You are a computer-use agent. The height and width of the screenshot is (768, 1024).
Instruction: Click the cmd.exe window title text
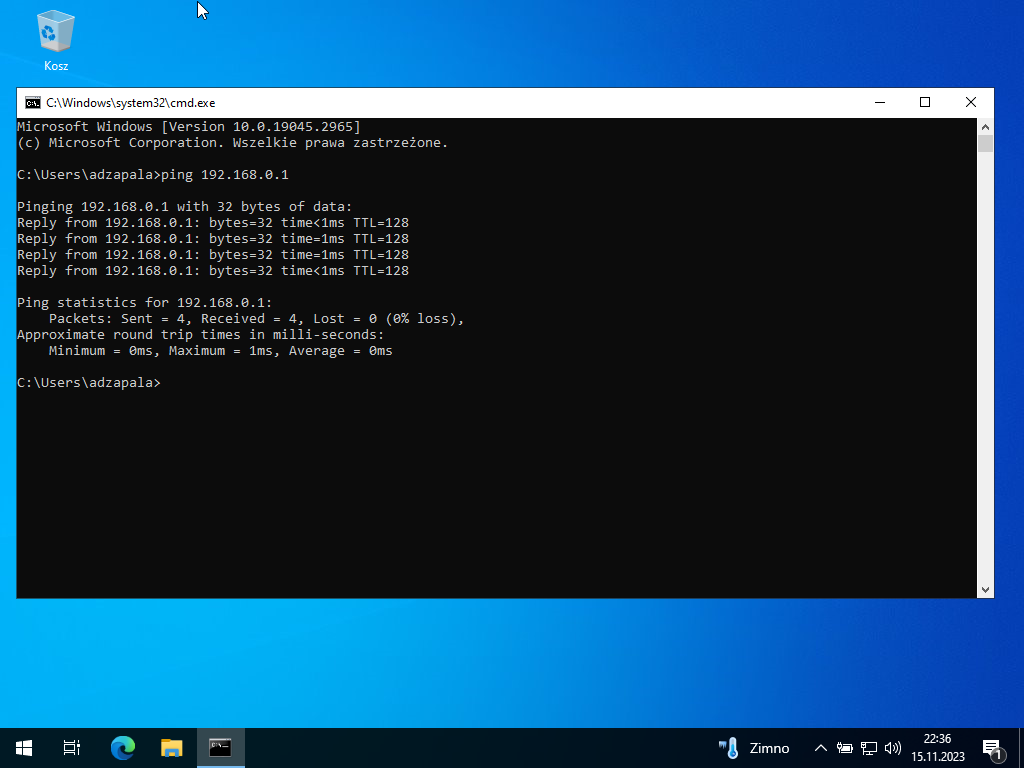coord(131,103)
